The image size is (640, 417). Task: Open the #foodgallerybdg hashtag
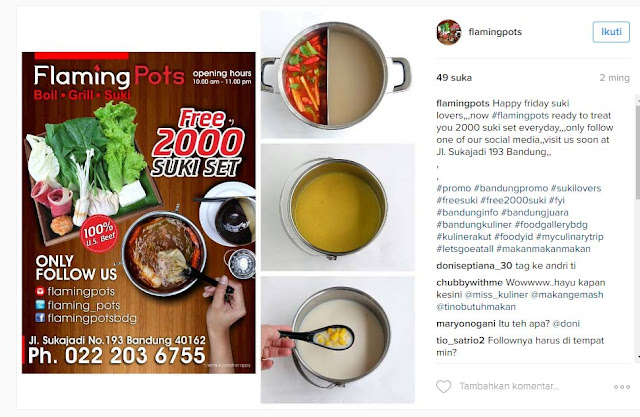(551, 224)
